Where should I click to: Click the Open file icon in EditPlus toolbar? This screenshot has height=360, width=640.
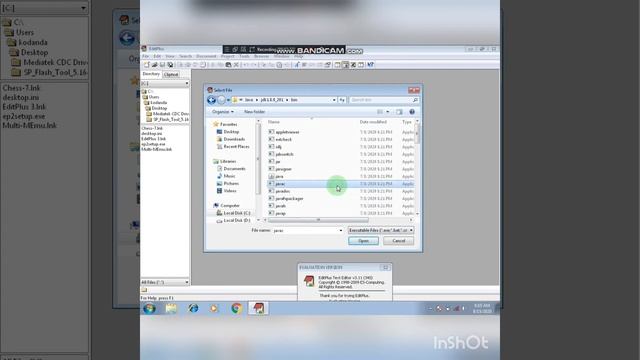[155, 65]
